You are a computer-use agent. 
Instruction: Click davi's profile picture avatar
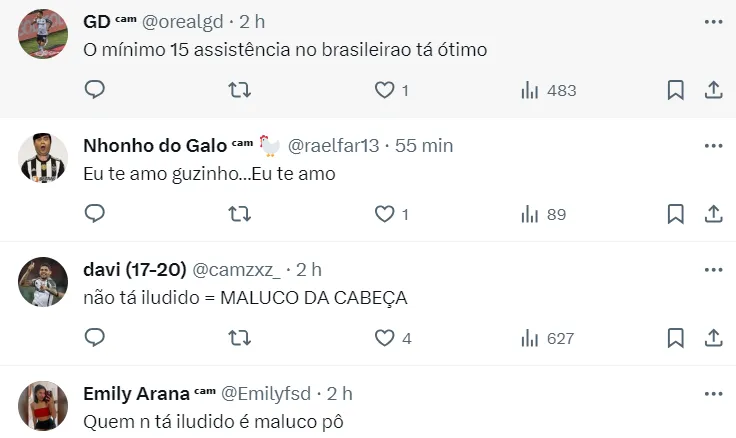coord(43,282)
